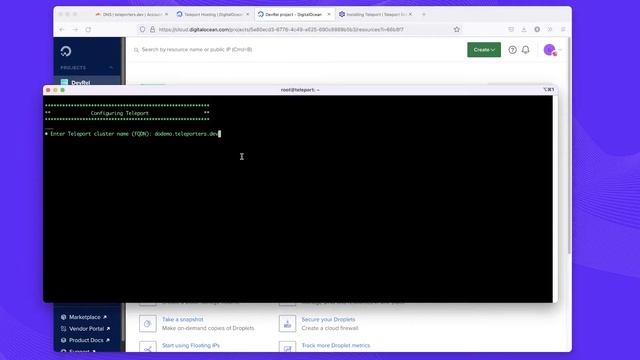The height and width of the screenshot is (360, 640).
Task: Open the browser extension icon beside downloads
Action: pos(537,29)
